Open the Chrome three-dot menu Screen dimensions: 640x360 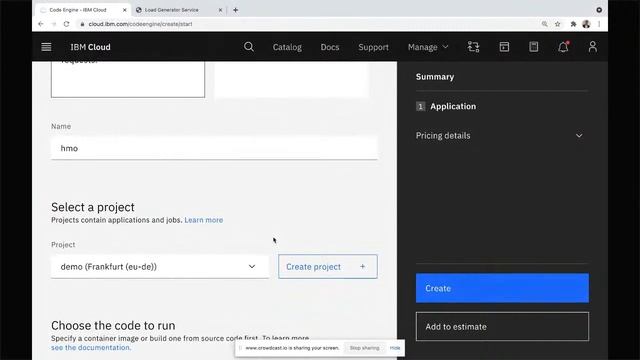pos(599,24)
